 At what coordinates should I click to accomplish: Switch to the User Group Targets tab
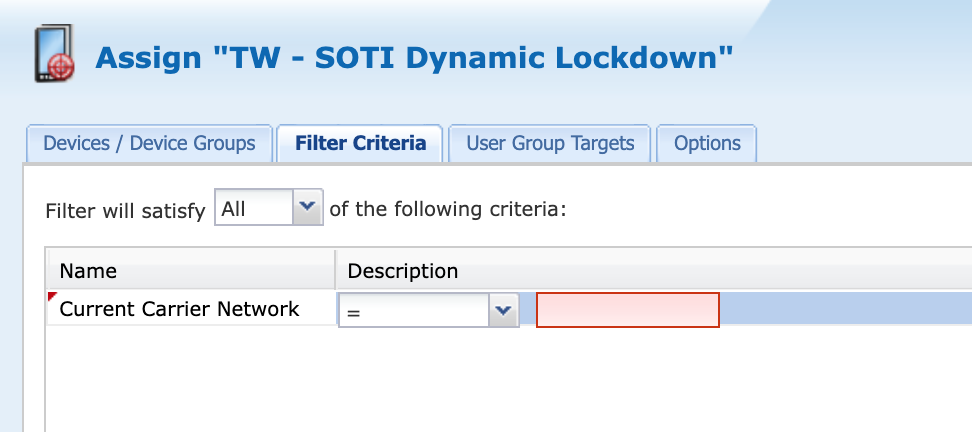coord(550,143)
